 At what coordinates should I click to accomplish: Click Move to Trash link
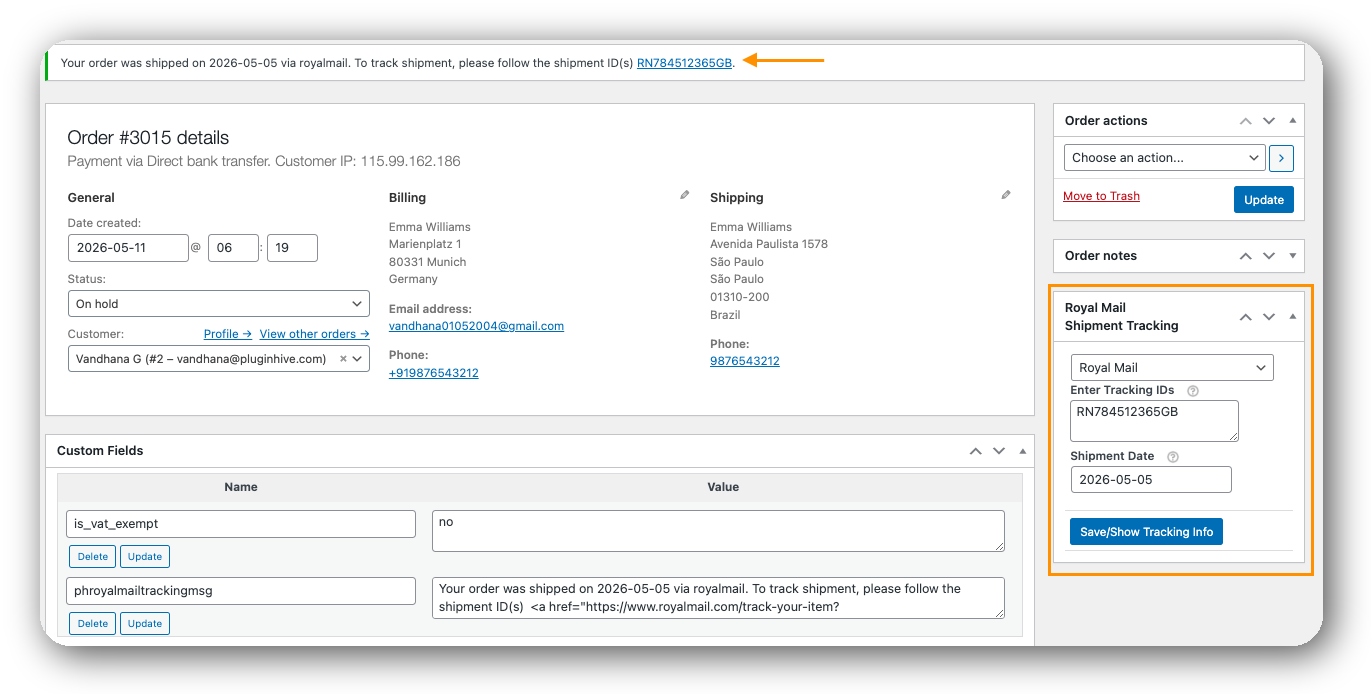pyautogui.click(x=1101, y=196)
